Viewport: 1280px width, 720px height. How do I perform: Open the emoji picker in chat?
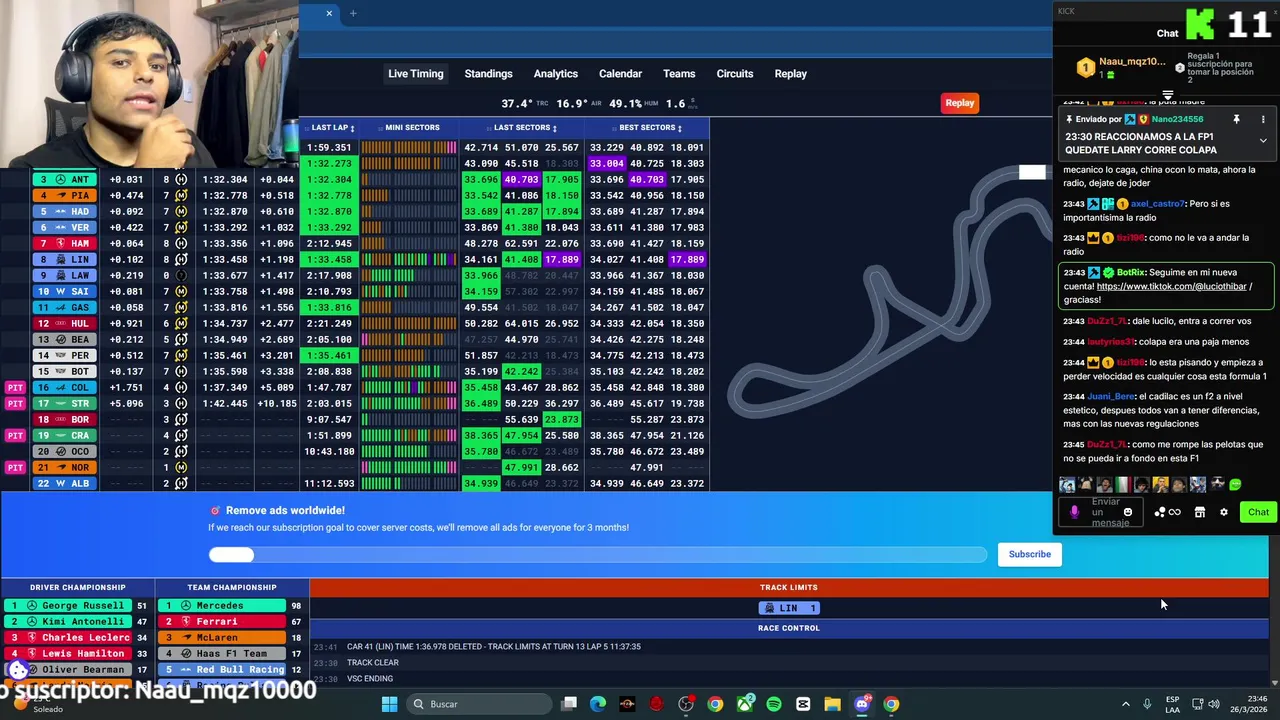point(1128,512)
